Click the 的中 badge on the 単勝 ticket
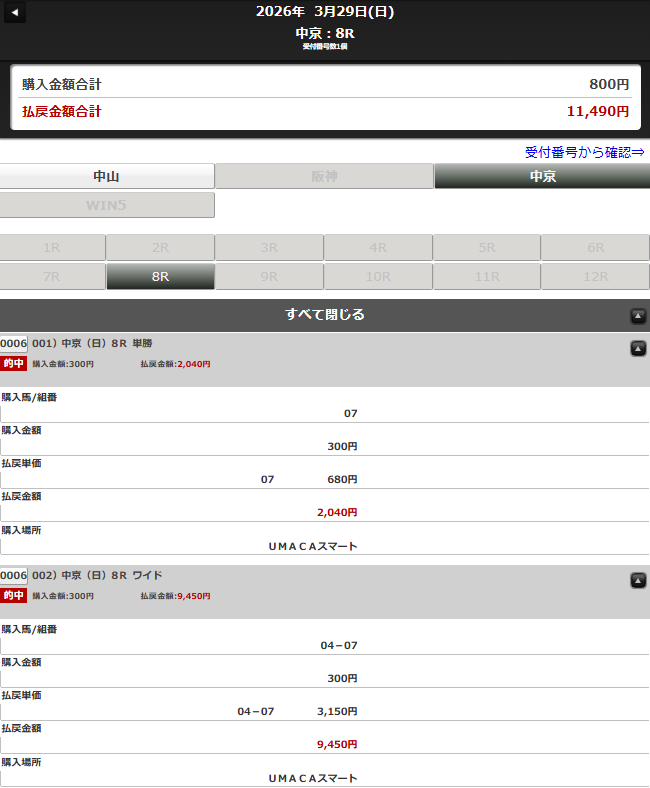 pyautogui.click(x=14, y=364)
